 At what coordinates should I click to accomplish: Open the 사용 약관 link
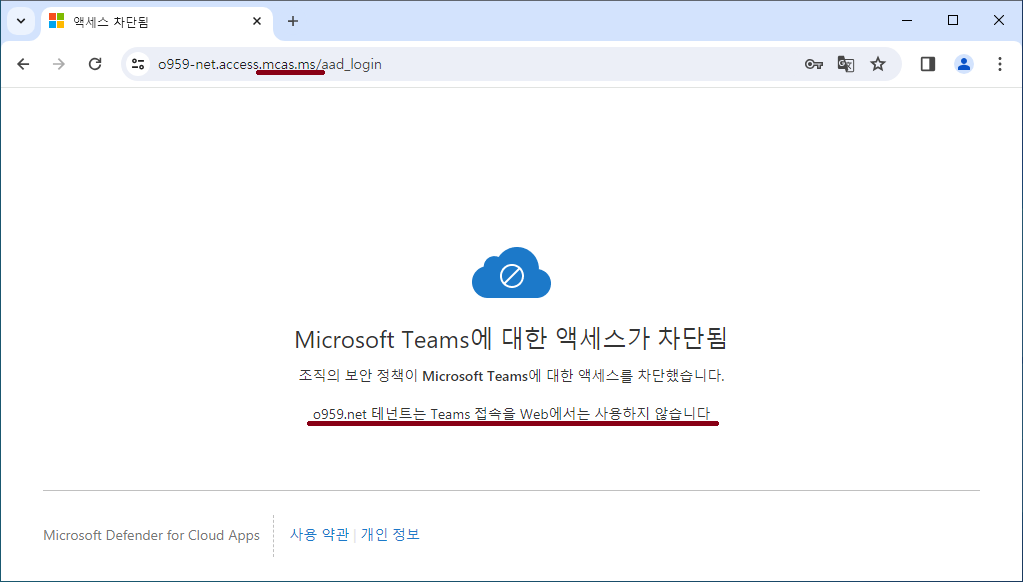click(319, 534)
